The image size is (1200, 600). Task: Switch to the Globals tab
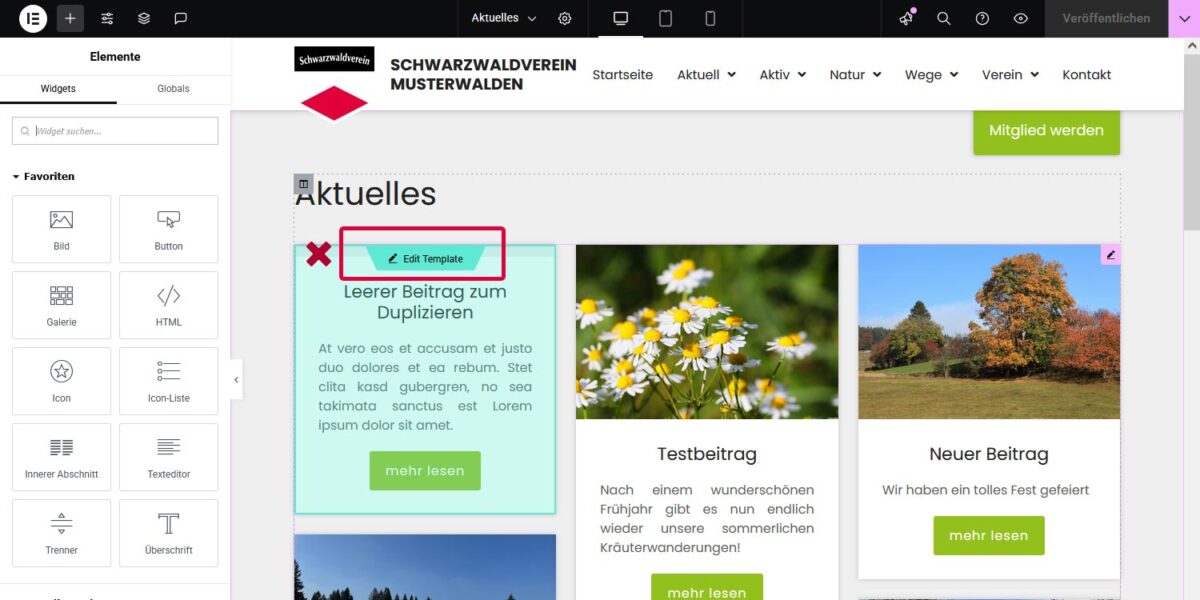(x=173, y=88)
